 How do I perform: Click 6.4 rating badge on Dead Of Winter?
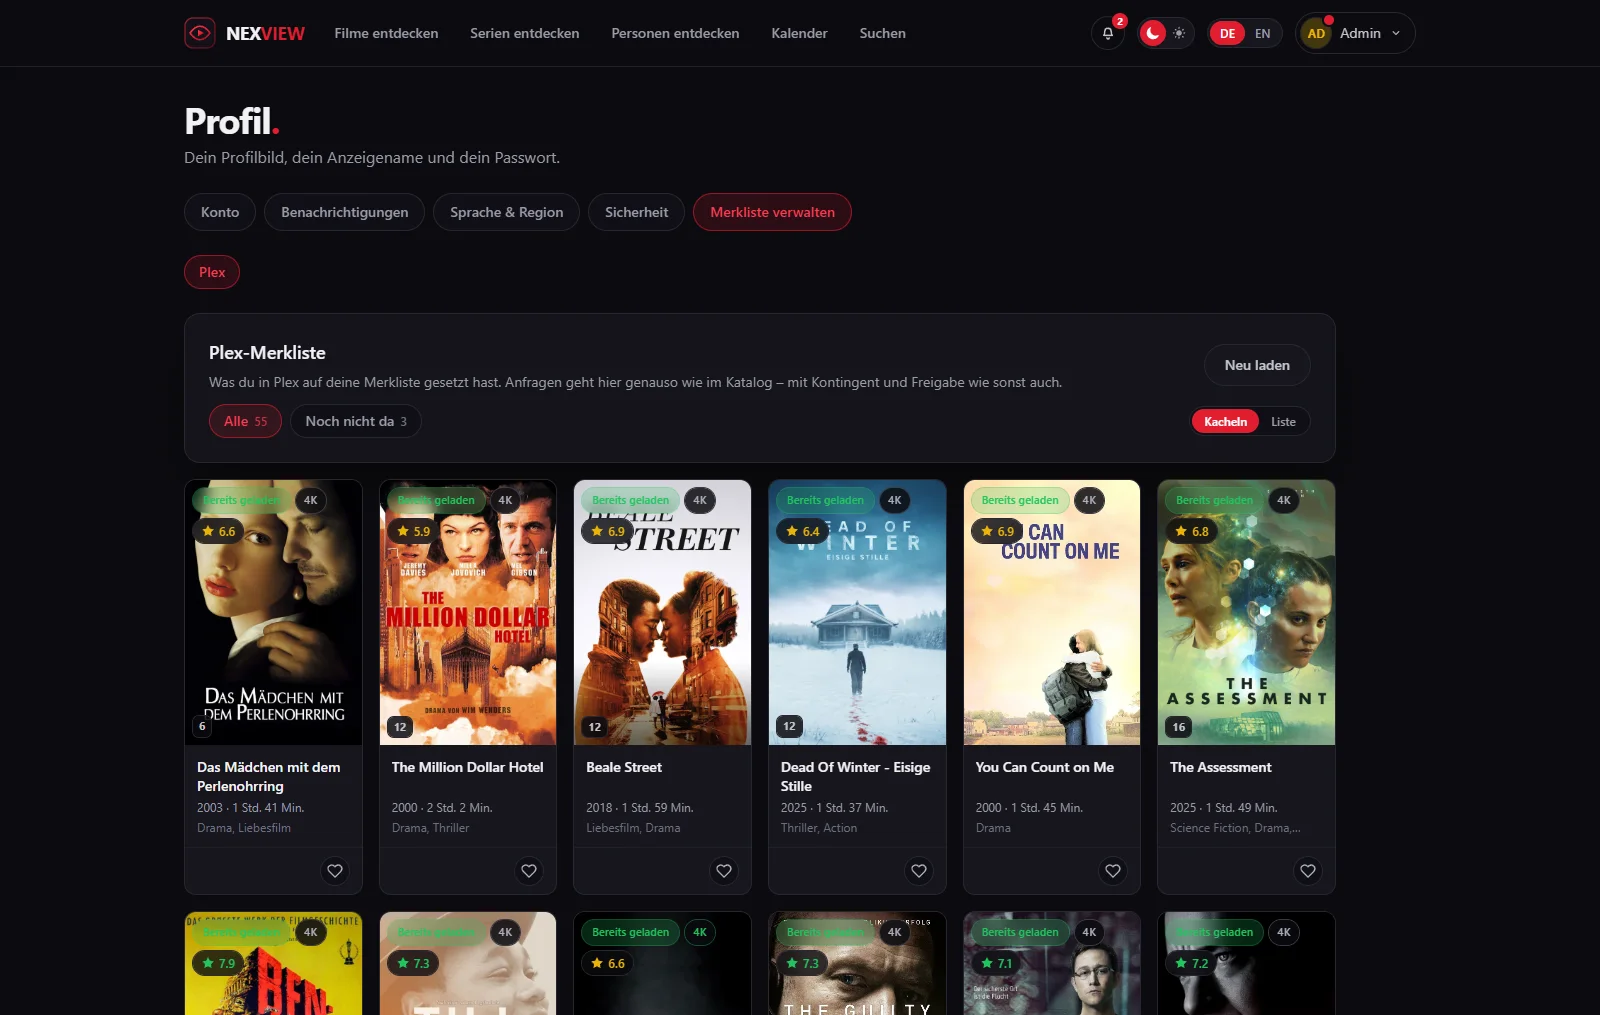(802, 531)
